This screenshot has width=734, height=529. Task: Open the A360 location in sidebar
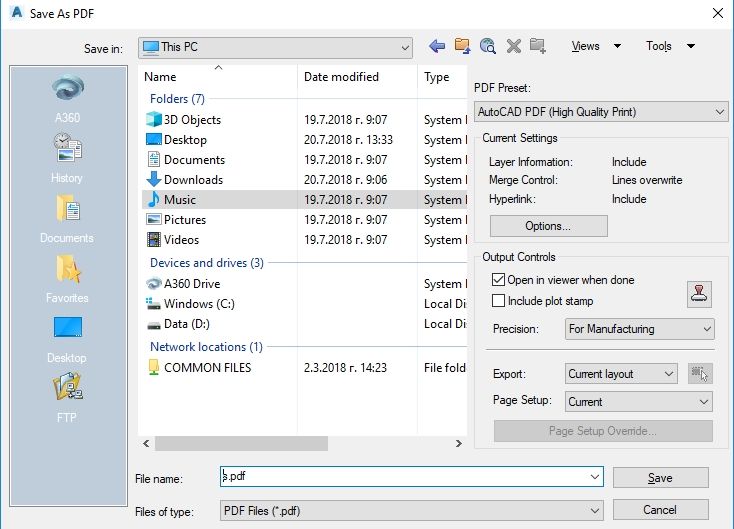(68, 98)
